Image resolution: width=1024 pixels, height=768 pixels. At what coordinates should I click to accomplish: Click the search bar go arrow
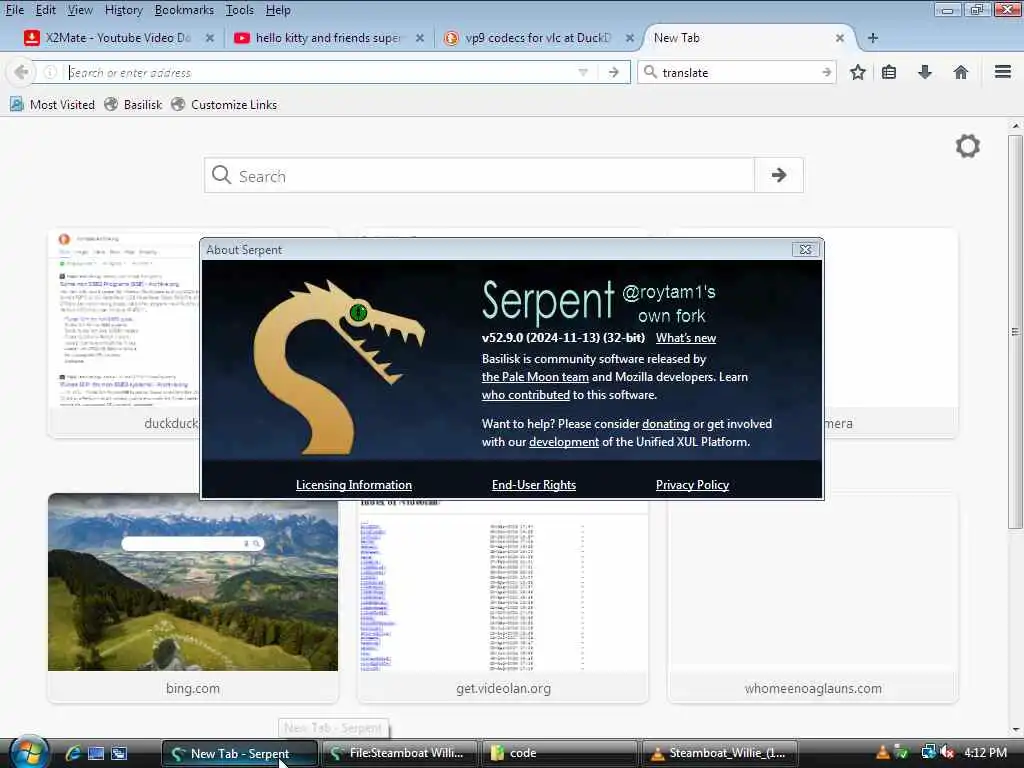[x=826, y=72]
